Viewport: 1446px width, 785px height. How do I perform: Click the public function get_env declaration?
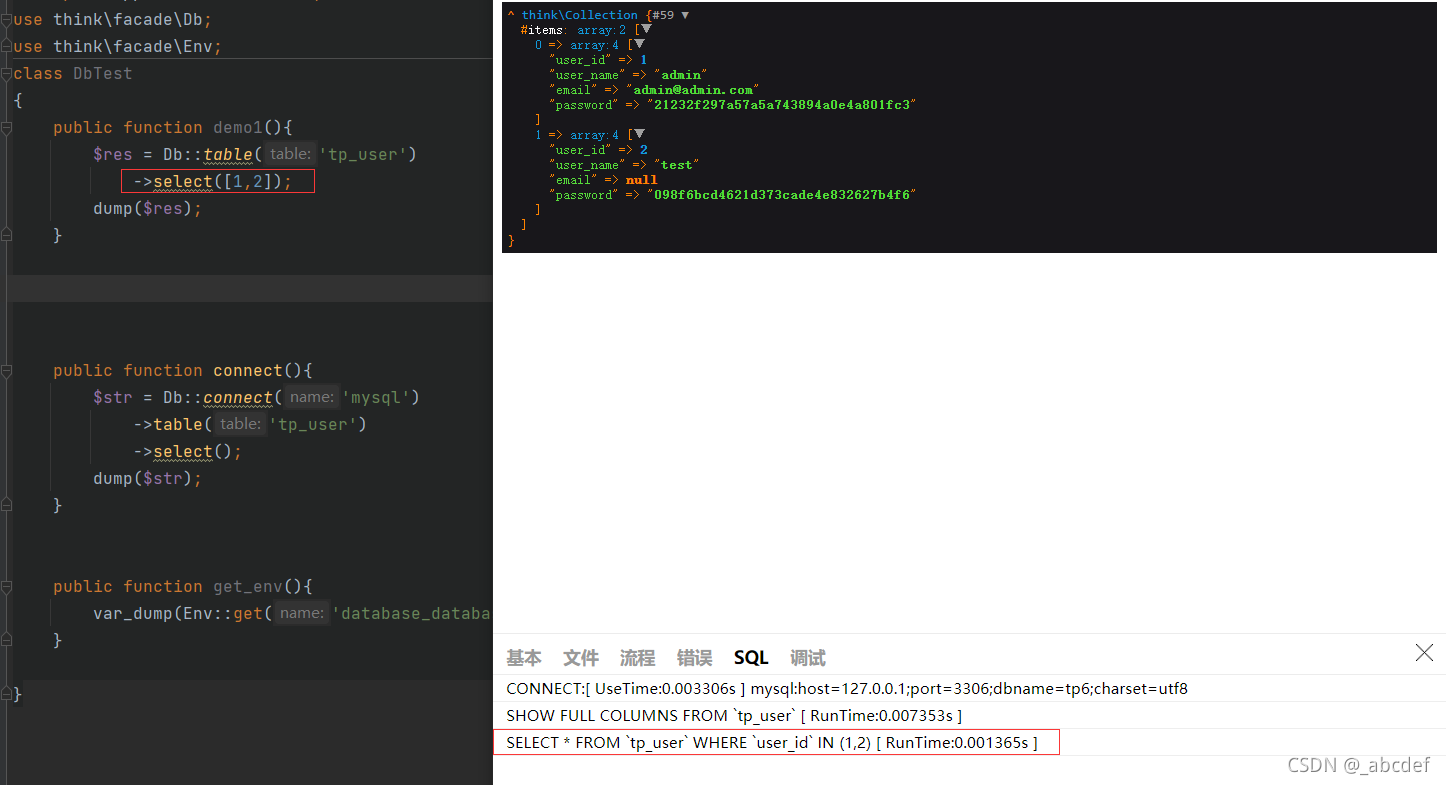[x=183, y=587]
